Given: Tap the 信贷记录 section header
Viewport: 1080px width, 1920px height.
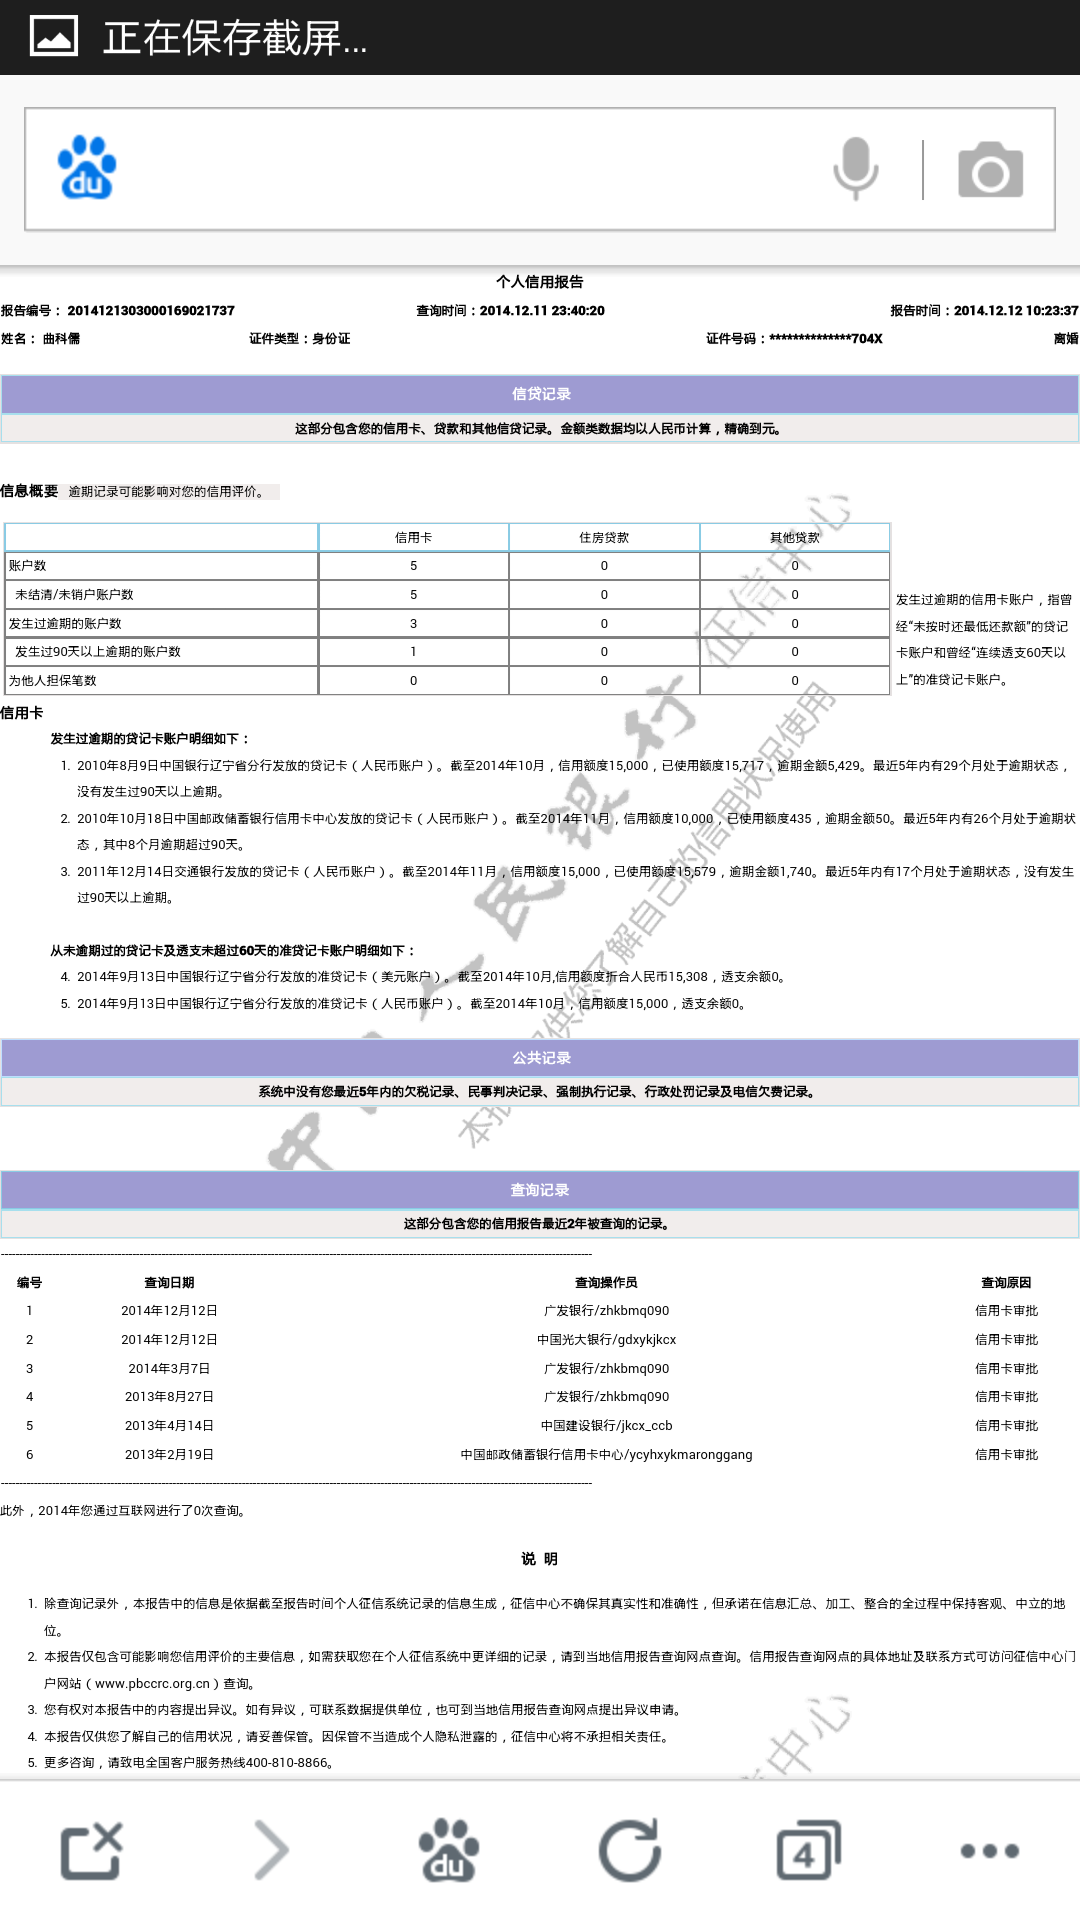Looking at the screenshot, I should [x=540, y=394].
